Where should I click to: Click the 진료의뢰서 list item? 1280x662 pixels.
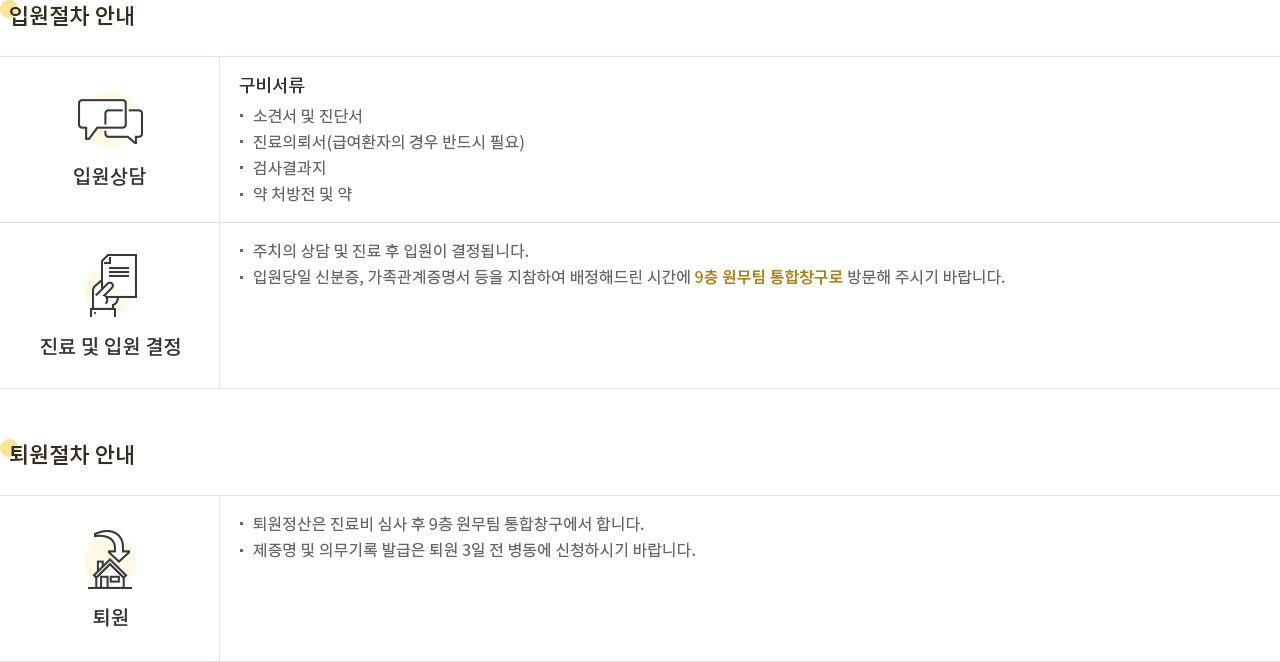pos(389,142)
